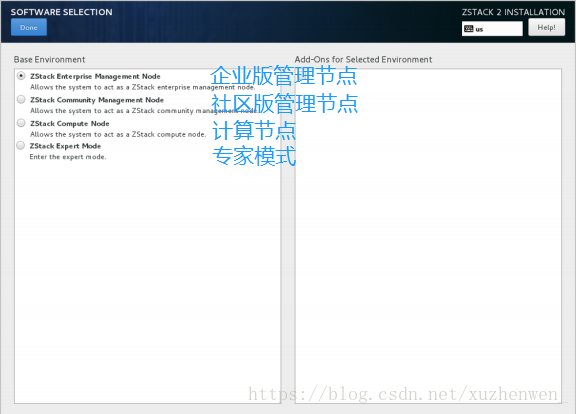Enable the ZStack Expert Mode radio
The image size is (579, 414).
[21, 146]
